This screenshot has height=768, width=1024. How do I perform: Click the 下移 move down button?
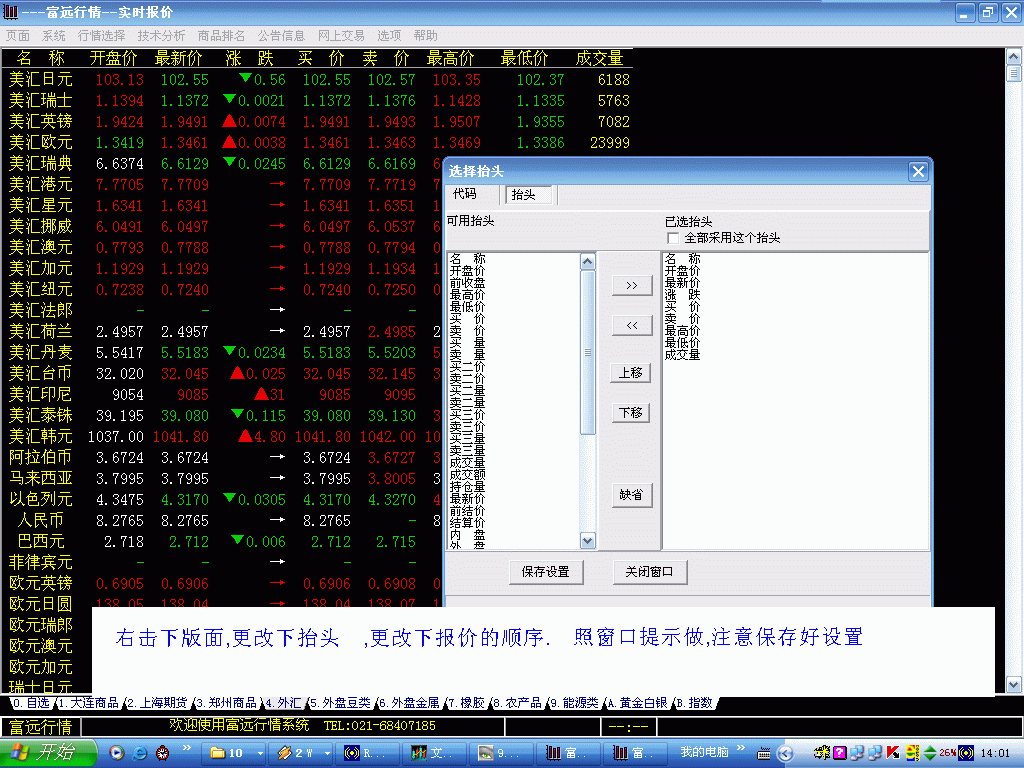pos(631,413)
